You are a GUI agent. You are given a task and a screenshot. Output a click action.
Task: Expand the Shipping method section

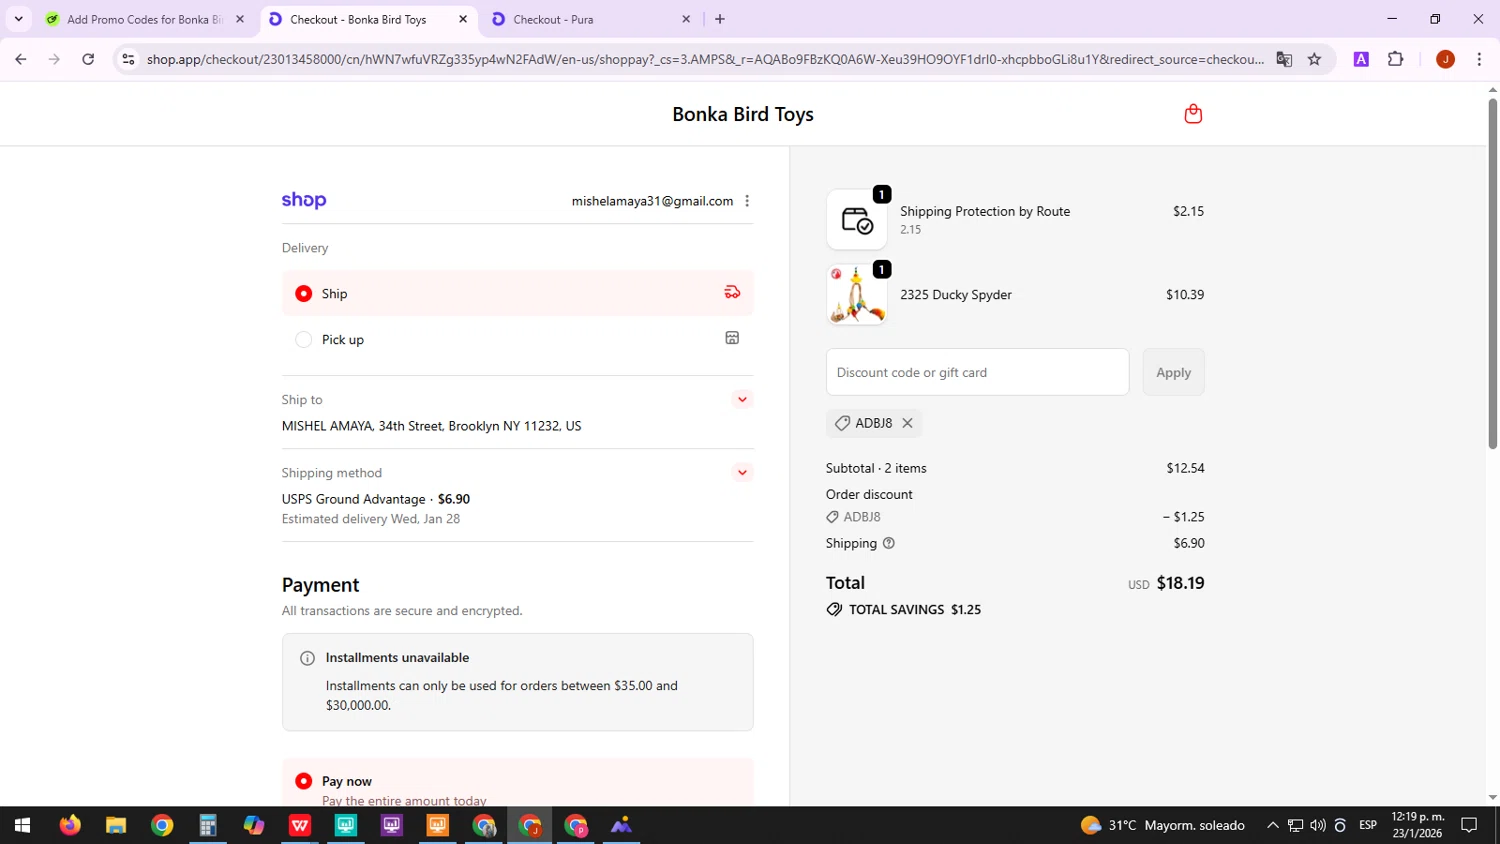click(x=742, y=472)
